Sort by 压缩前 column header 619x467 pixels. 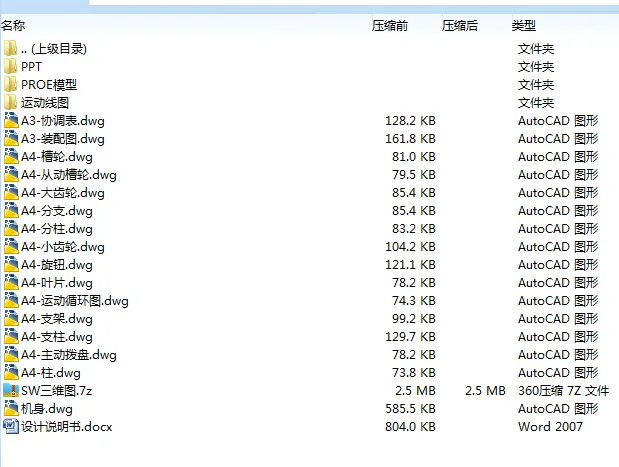(x=390, y=25)
